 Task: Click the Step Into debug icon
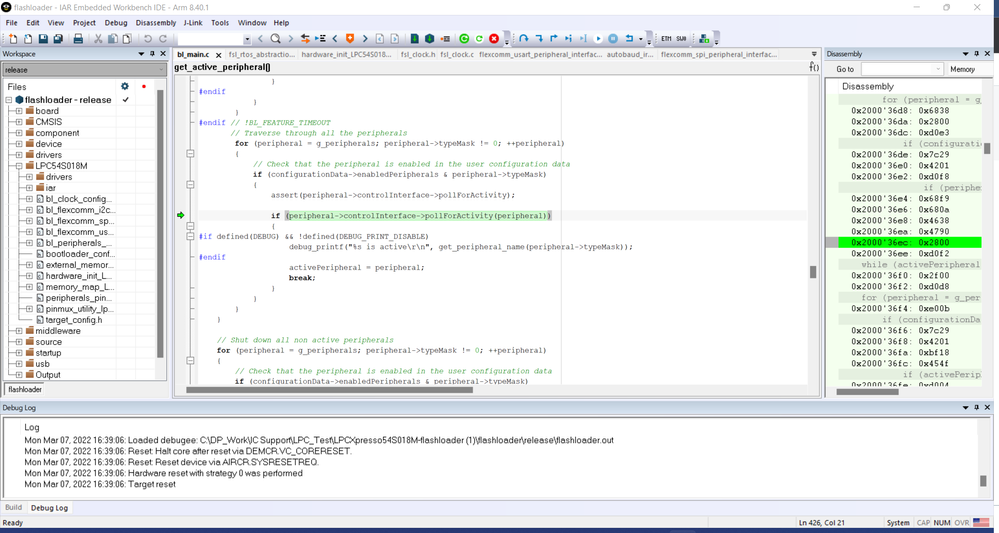tap(539, 39)
